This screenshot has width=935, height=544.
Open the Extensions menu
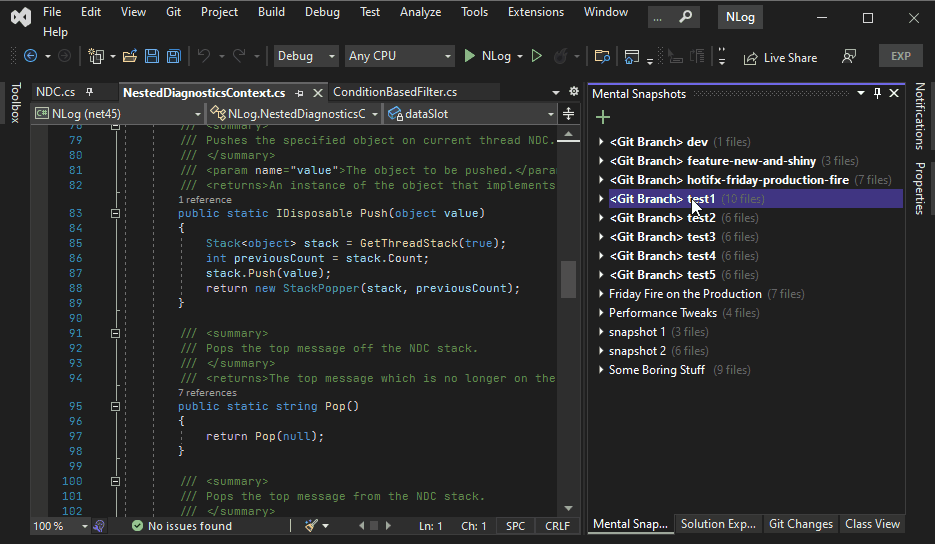[x=535, y=12]
